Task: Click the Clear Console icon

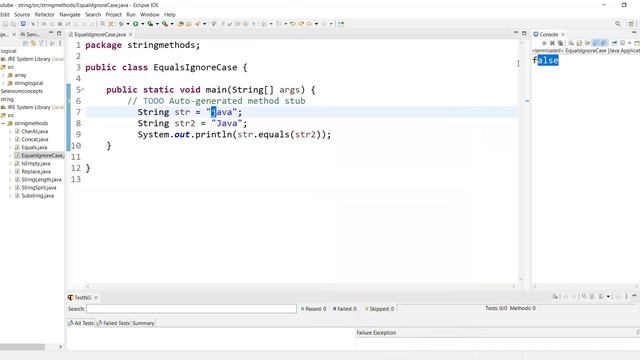Action: (571, 43)
